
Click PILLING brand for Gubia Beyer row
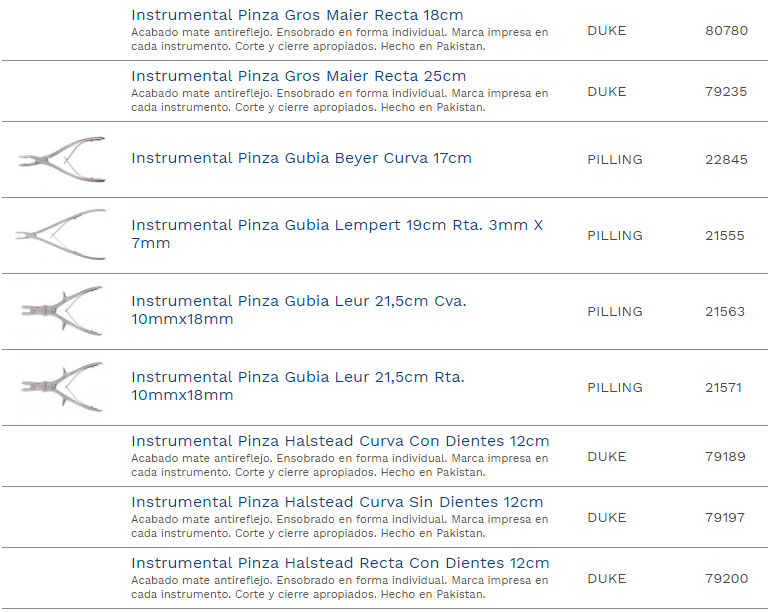point(614,160)
